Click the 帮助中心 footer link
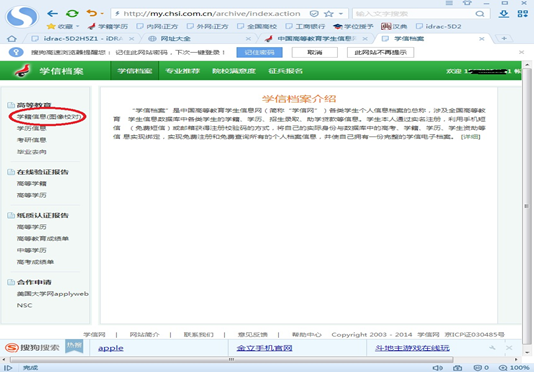This screenshot has width=534, height=372. [307, 335]
